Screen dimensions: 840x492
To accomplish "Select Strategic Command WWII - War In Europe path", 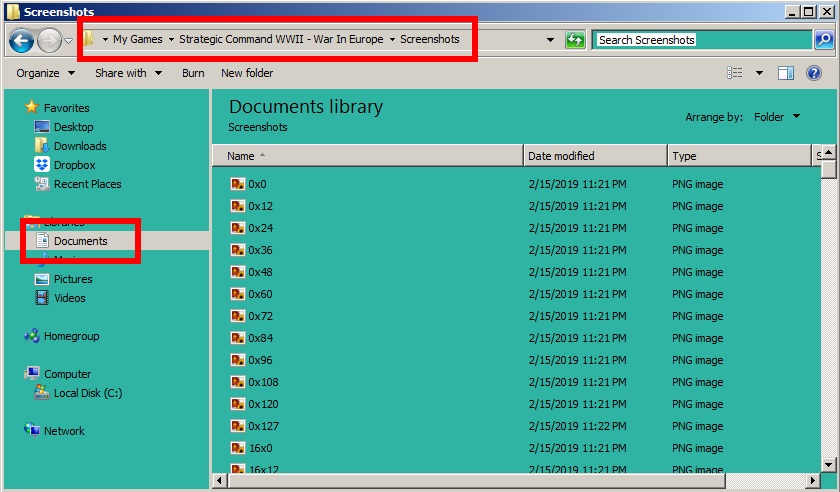I will point(281,39).
